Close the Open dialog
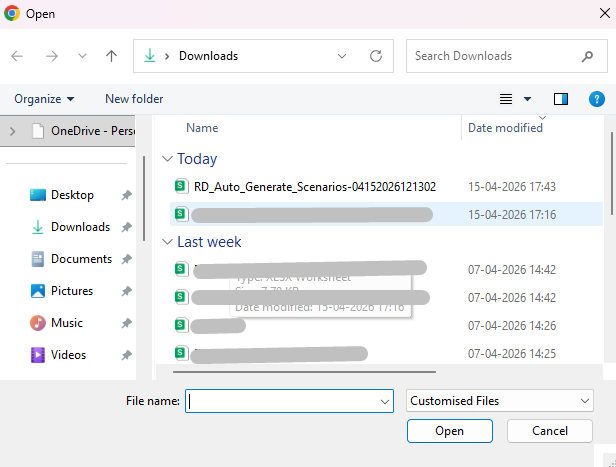The height and width of the screenshot is (467, 616). (x=605, y=13)
